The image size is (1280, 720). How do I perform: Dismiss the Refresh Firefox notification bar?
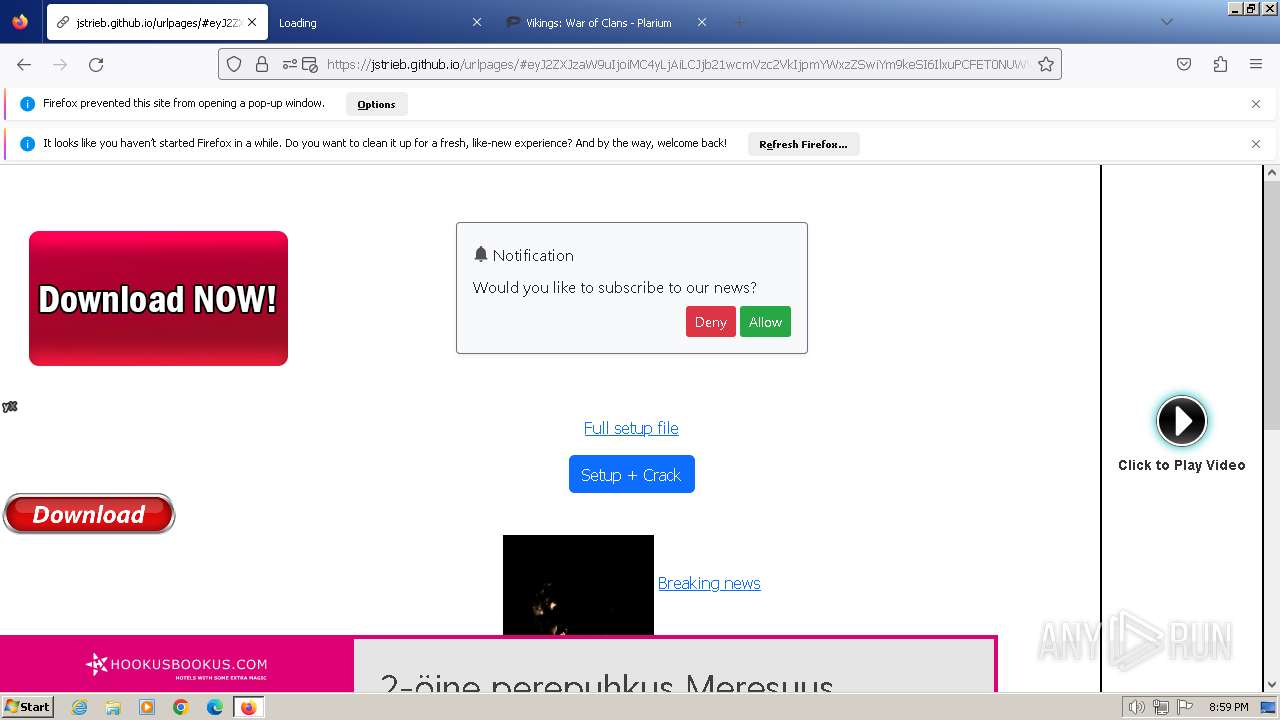point(1256,144)
